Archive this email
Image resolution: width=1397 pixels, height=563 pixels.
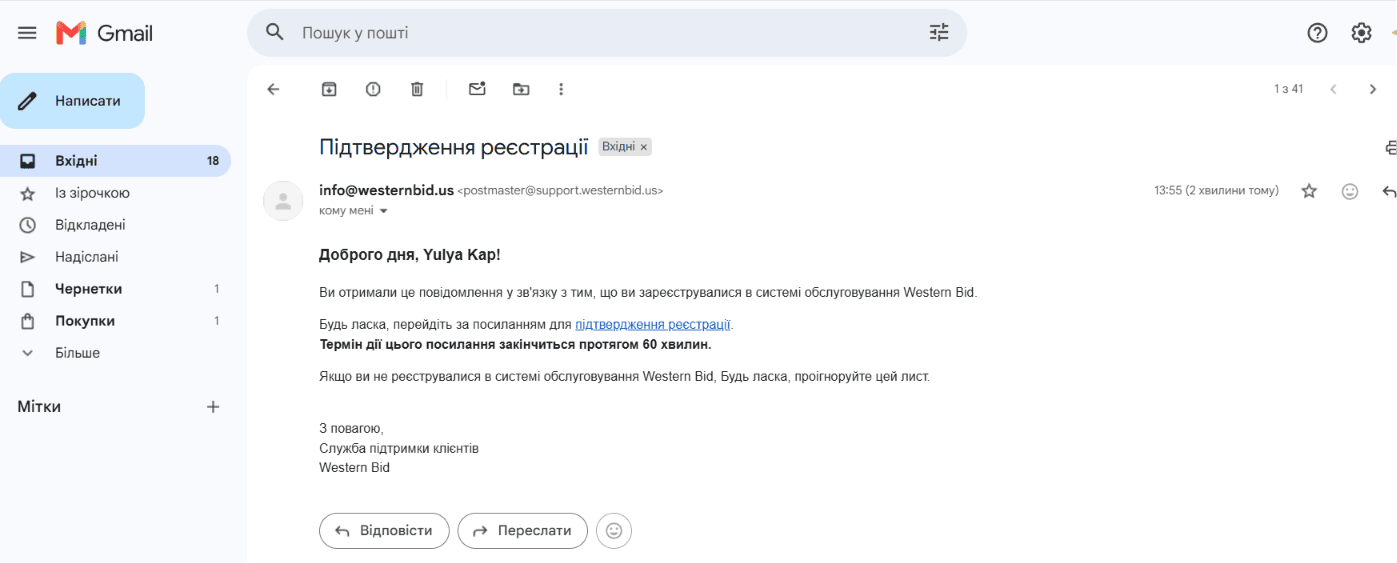[329, 89]
